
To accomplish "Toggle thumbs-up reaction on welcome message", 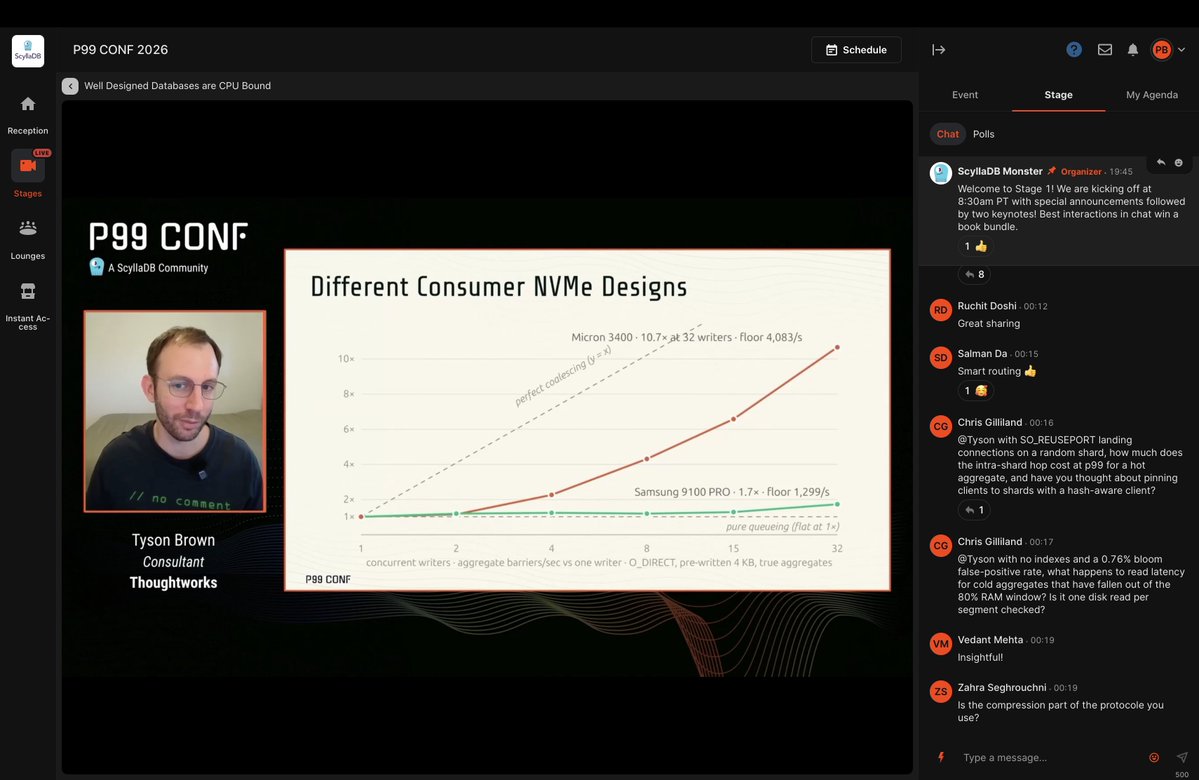I will tap(975, 246).
